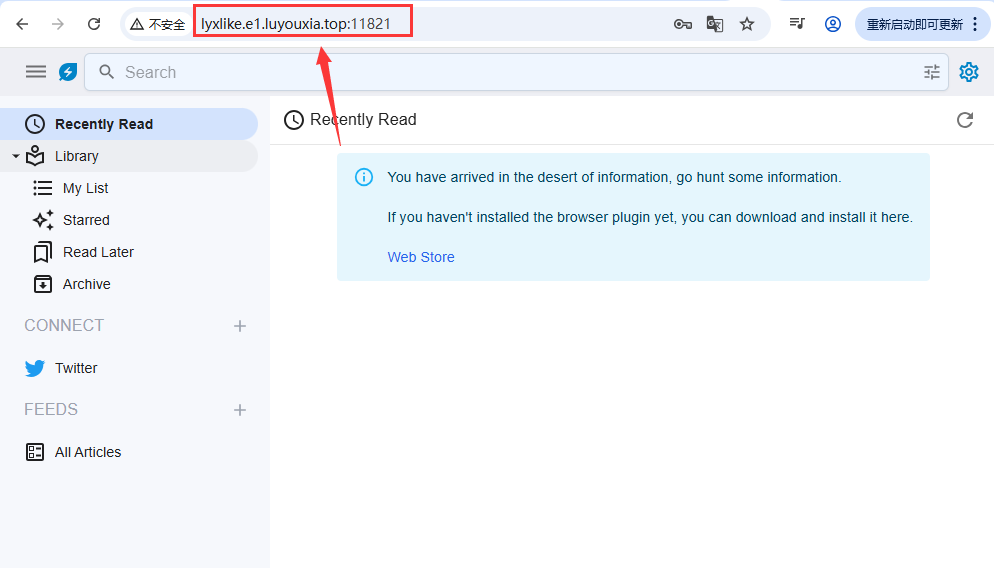The width and height of the screenshot is (994, 568).
Task: Open search filter options sliders icon
Action: click(931, 72)
